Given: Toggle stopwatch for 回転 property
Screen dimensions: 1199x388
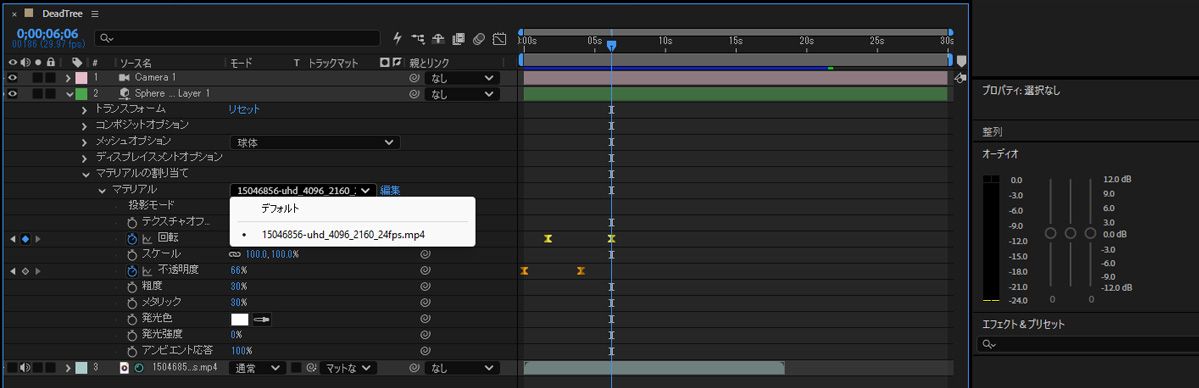Looking at the screenshot, I should [x=132, y=239].
